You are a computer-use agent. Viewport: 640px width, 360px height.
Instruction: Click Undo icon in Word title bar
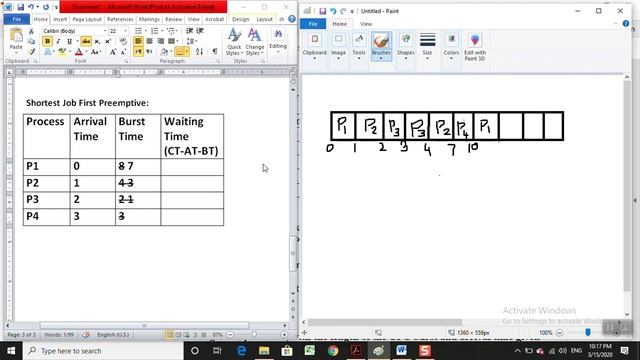[x=31, y=7]
